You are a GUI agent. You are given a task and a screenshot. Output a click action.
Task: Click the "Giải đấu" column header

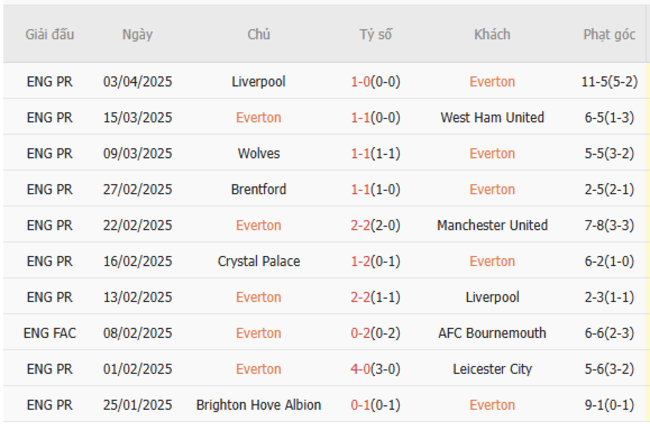pyautogui.click(x=50, y=35)
